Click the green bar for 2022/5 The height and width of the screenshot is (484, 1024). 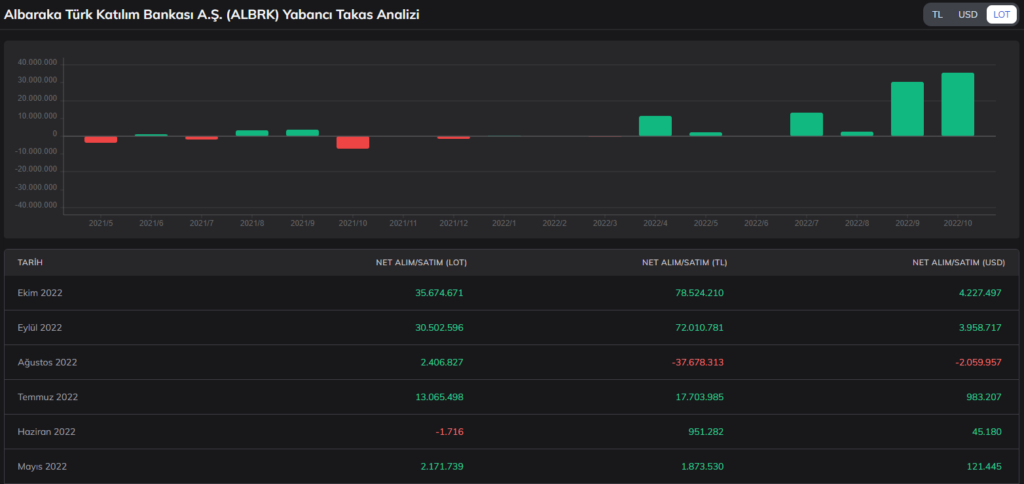706,134
